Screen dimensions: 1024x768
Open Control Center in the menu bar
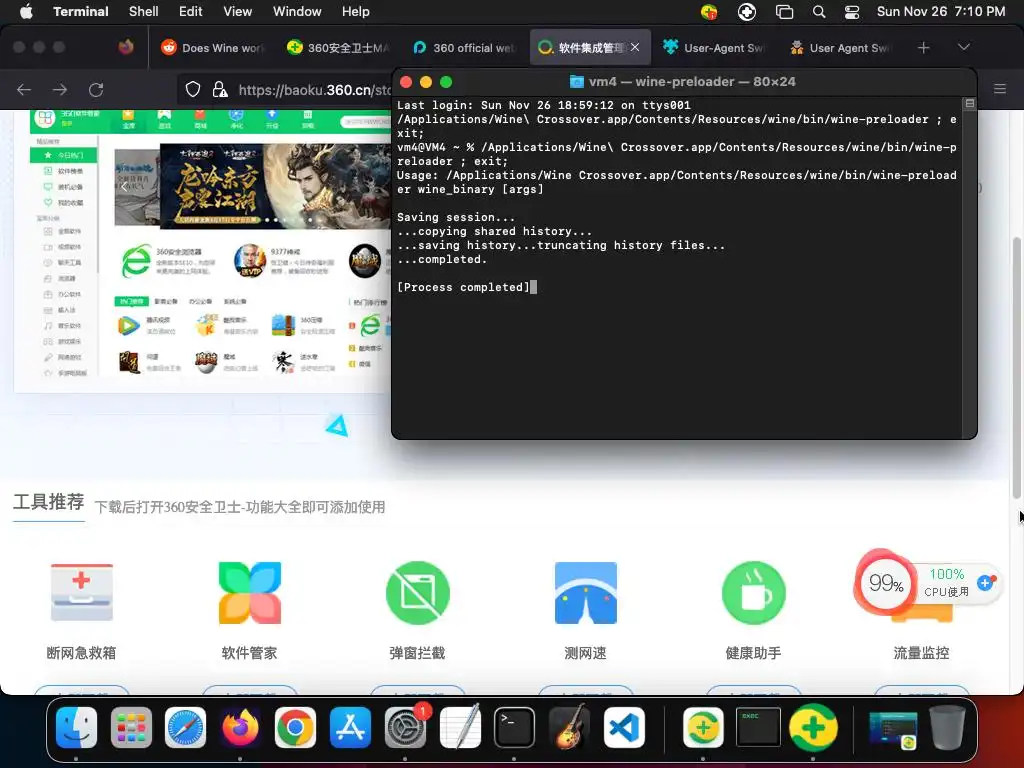pyautogui.click(x=852, y=12)
